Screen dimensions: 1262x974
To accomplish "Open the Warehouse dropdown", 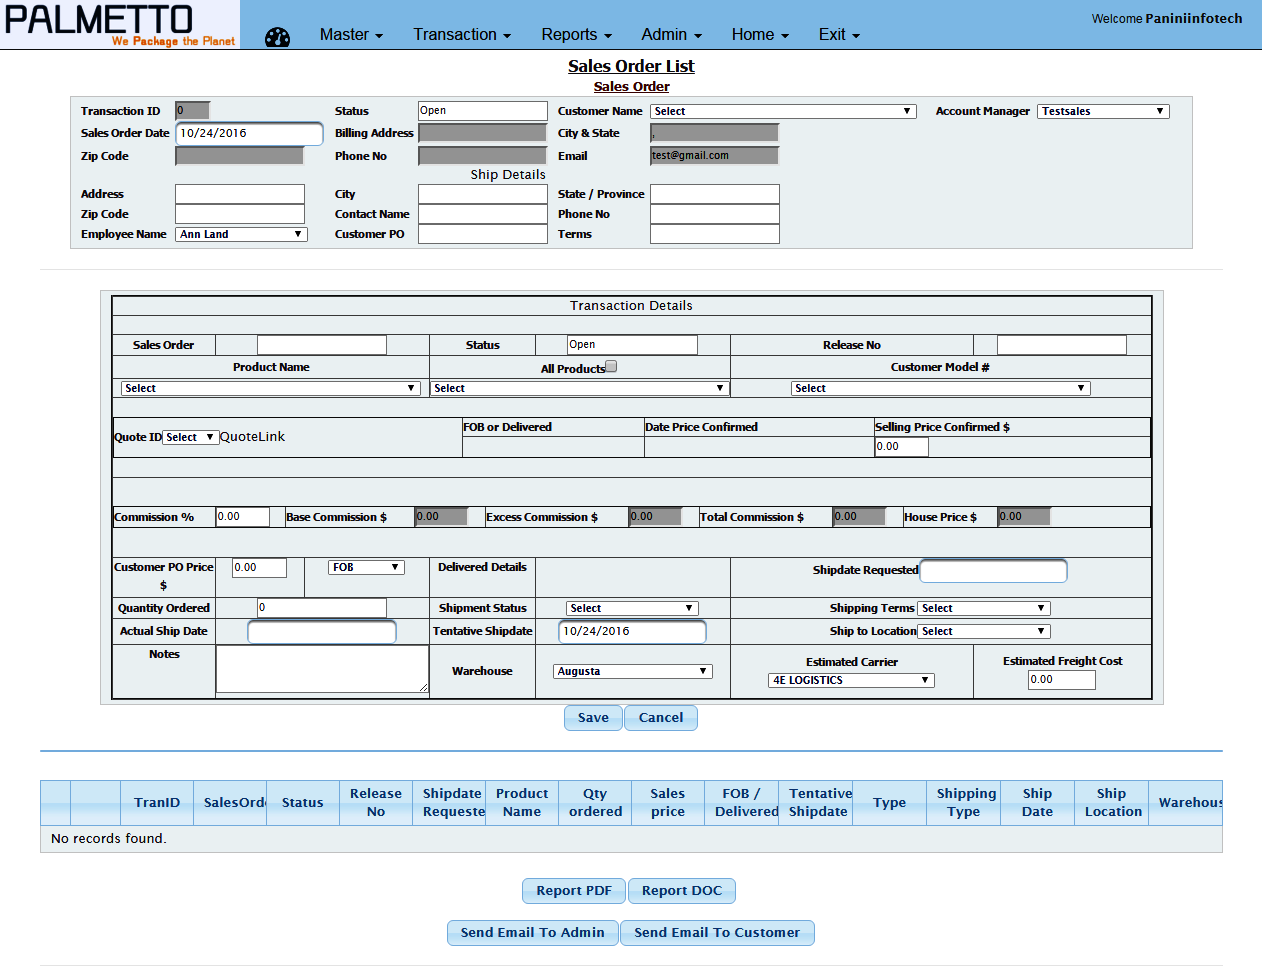I will (x=633, y=671).
